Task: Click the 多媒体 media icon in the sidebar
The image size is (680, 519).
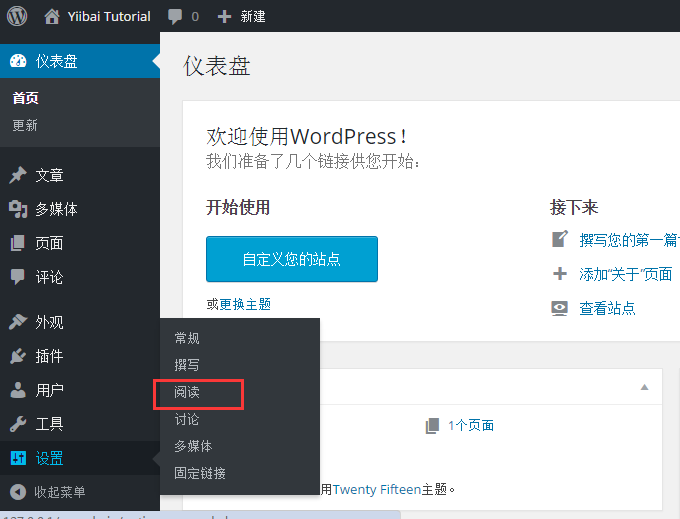Action: pos(18,209)
